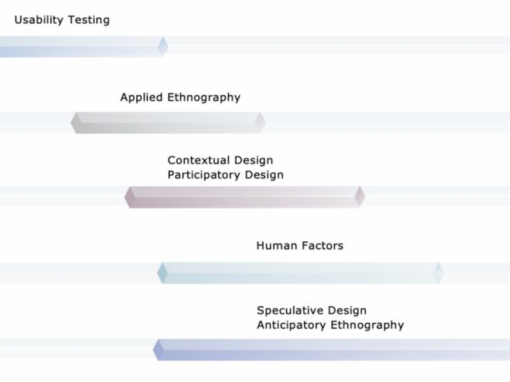Click the Human Factors bar's left end cap
Image resolution: width=510 pixels, height=382 pixels.
coord(162,273)
